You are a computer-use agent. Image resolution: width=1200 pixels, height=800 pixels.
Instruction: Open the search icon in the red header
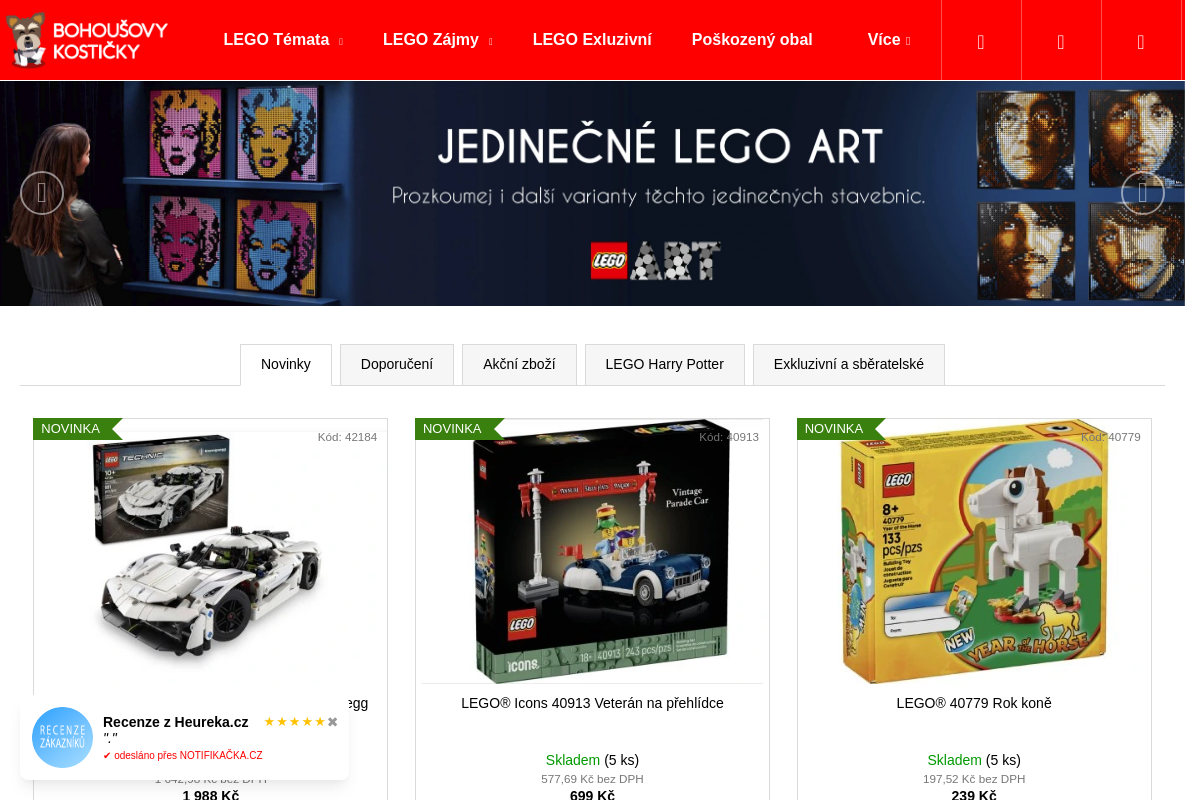click(981, 41)
